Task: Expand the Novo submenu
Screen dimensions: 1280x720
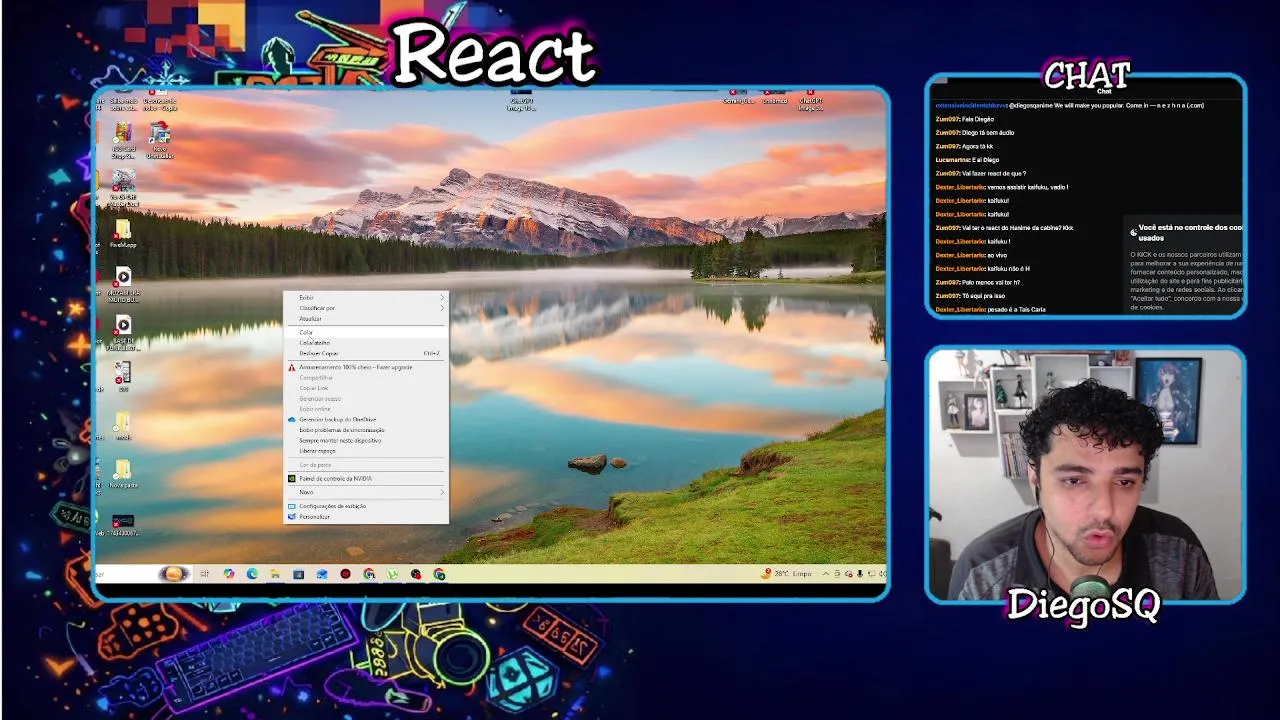Action: click(x=366, y=492)
